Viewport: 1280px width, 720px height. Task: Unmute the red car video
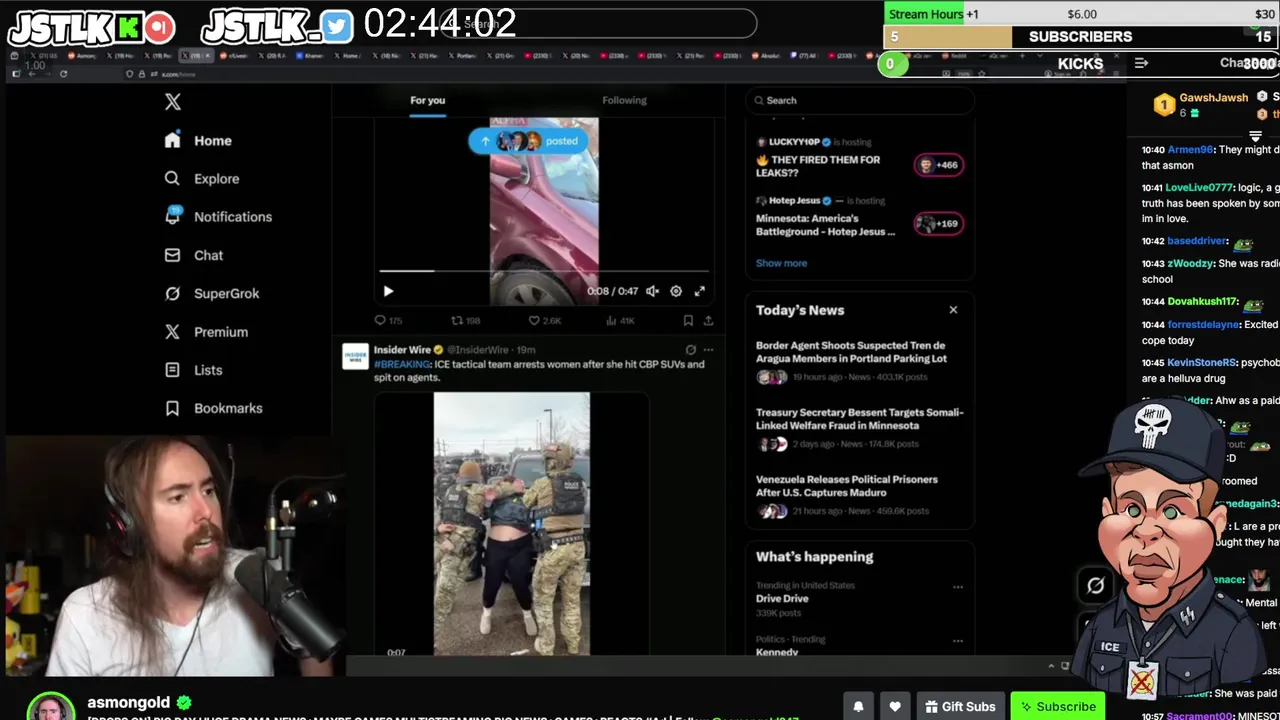(x=652, y=291)
